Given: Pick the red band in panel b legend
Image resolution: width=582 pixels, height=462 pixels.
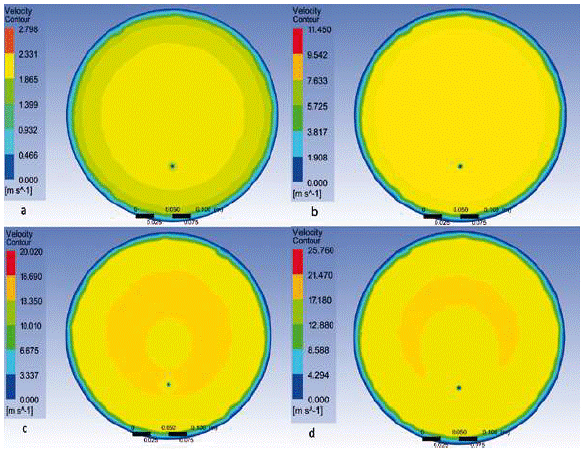Looking at the screenshot, I should tap(298, 42).
